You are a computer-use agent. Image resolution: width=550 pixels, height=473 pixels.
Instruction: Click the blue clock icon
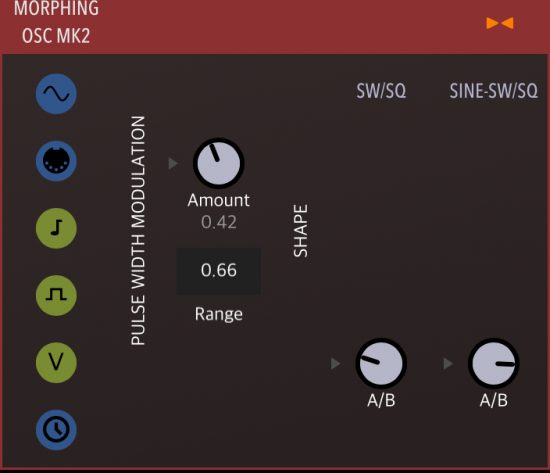click(x=56, y=430)
